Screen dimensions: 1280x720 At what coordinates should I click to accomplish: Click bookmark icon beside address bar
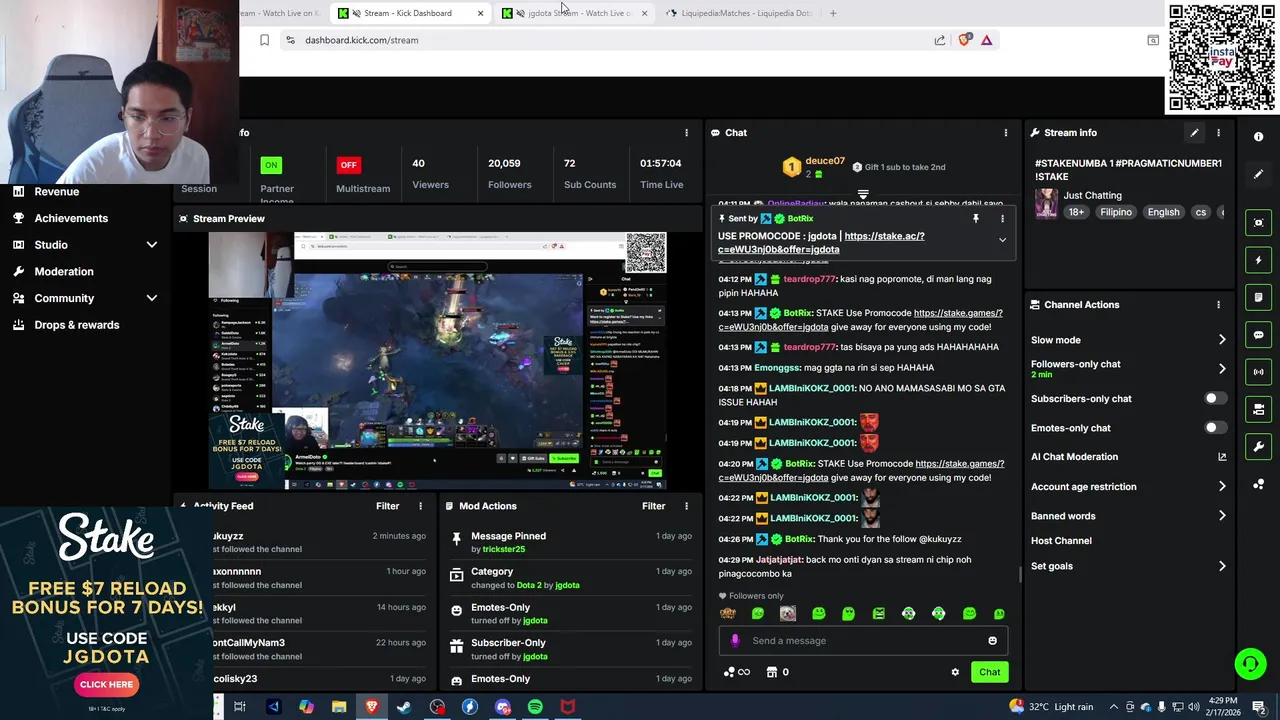tap(264, 40)
